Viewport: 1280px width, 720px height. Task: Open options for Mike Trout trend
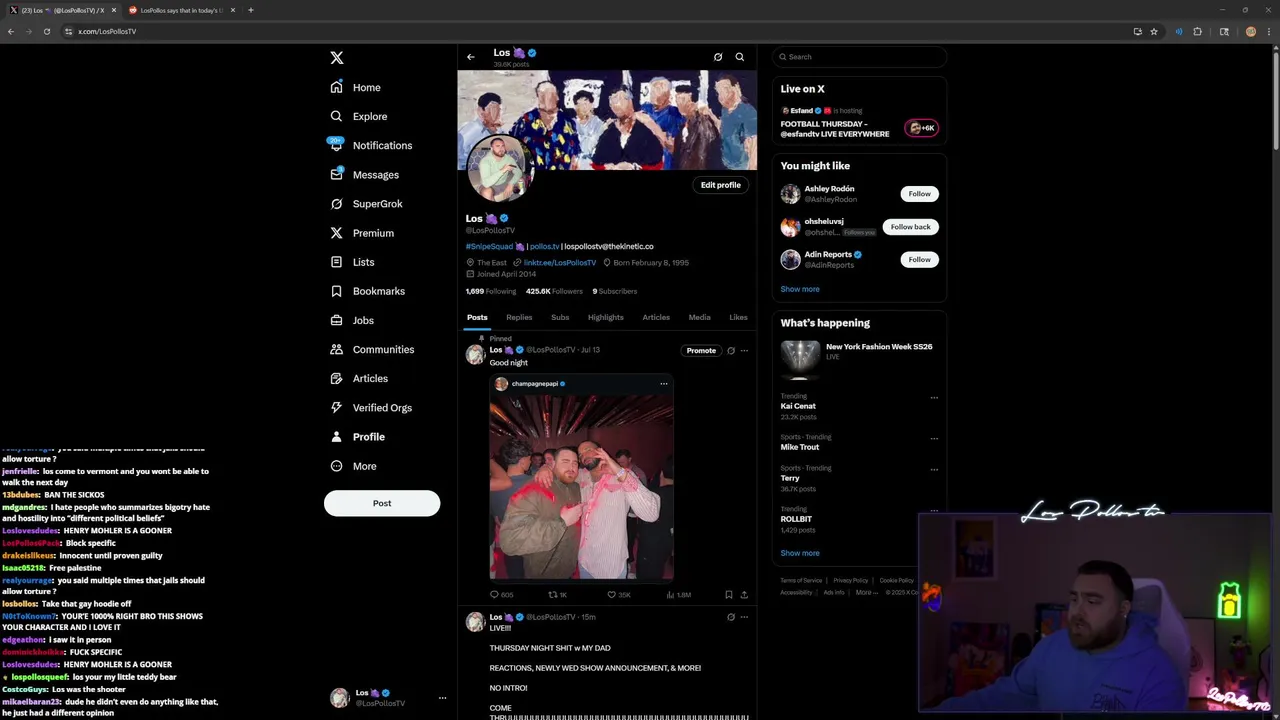pyautogui.click(x=934, y=438)
